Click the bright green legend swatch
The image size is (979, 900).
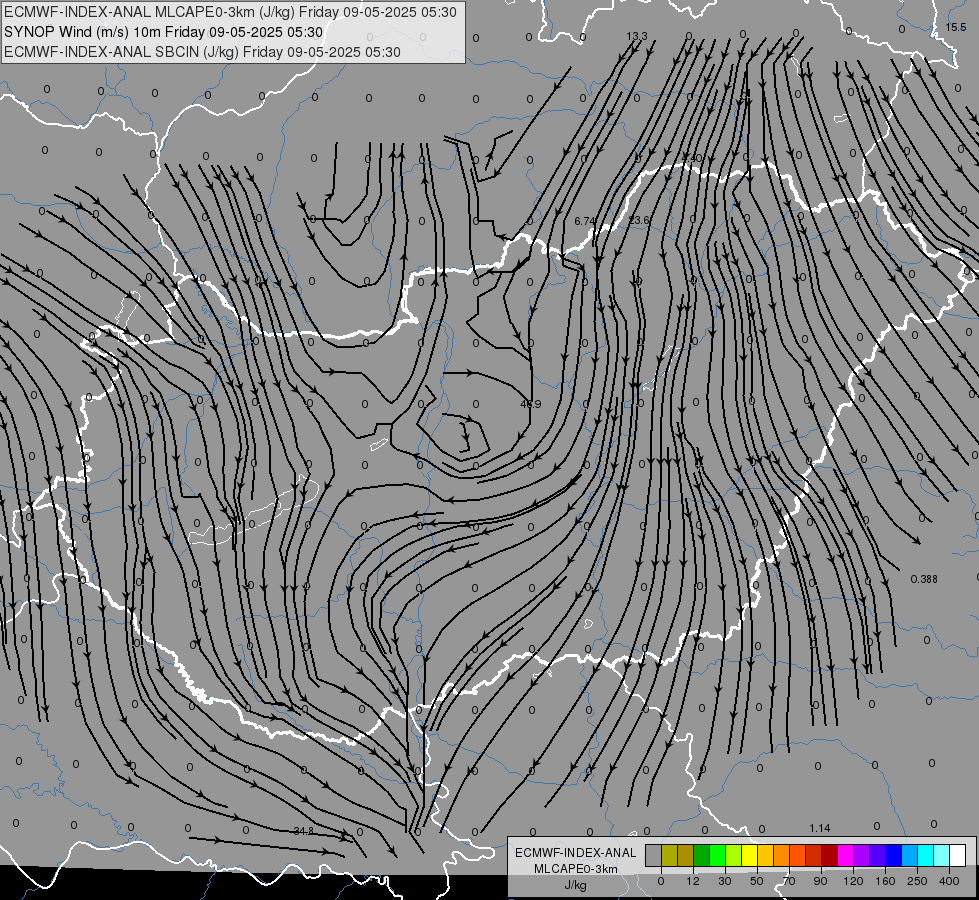click(x=717, y=855)
